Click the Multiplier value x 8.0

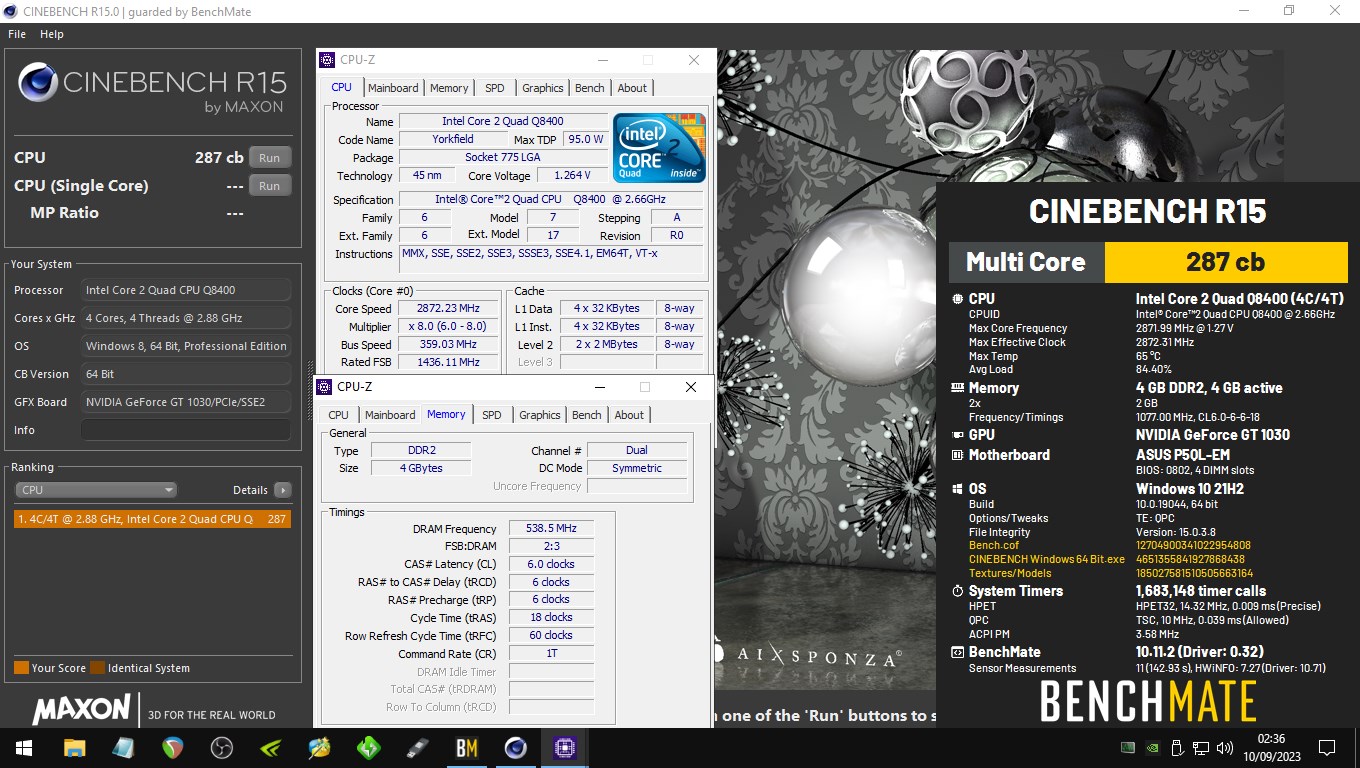click(449, 327)
